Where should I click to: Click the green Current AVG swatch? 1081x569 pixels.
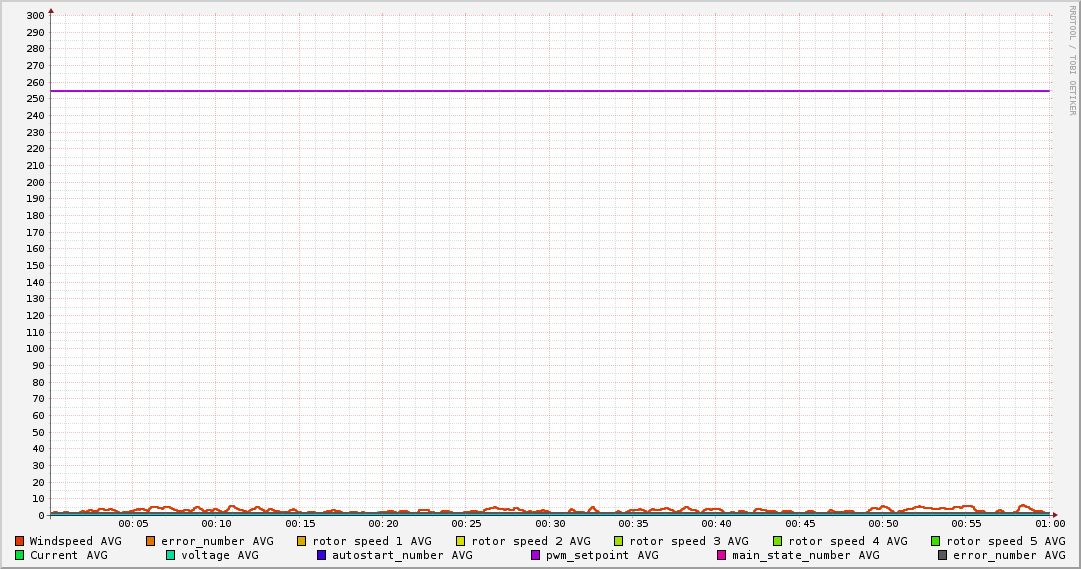tap(19, 555)
